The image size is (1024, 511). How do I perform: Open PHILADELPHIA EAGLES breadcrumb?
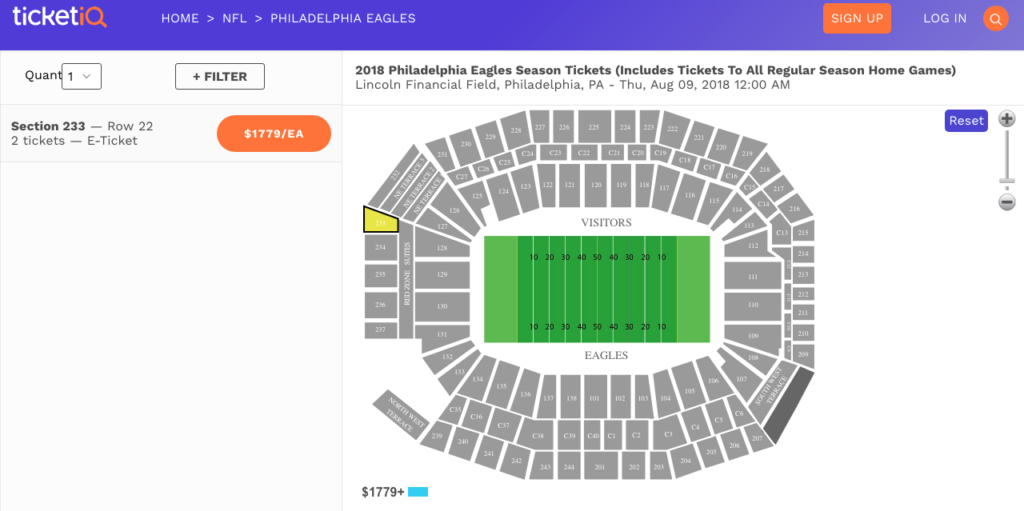[x=343, y=19]
